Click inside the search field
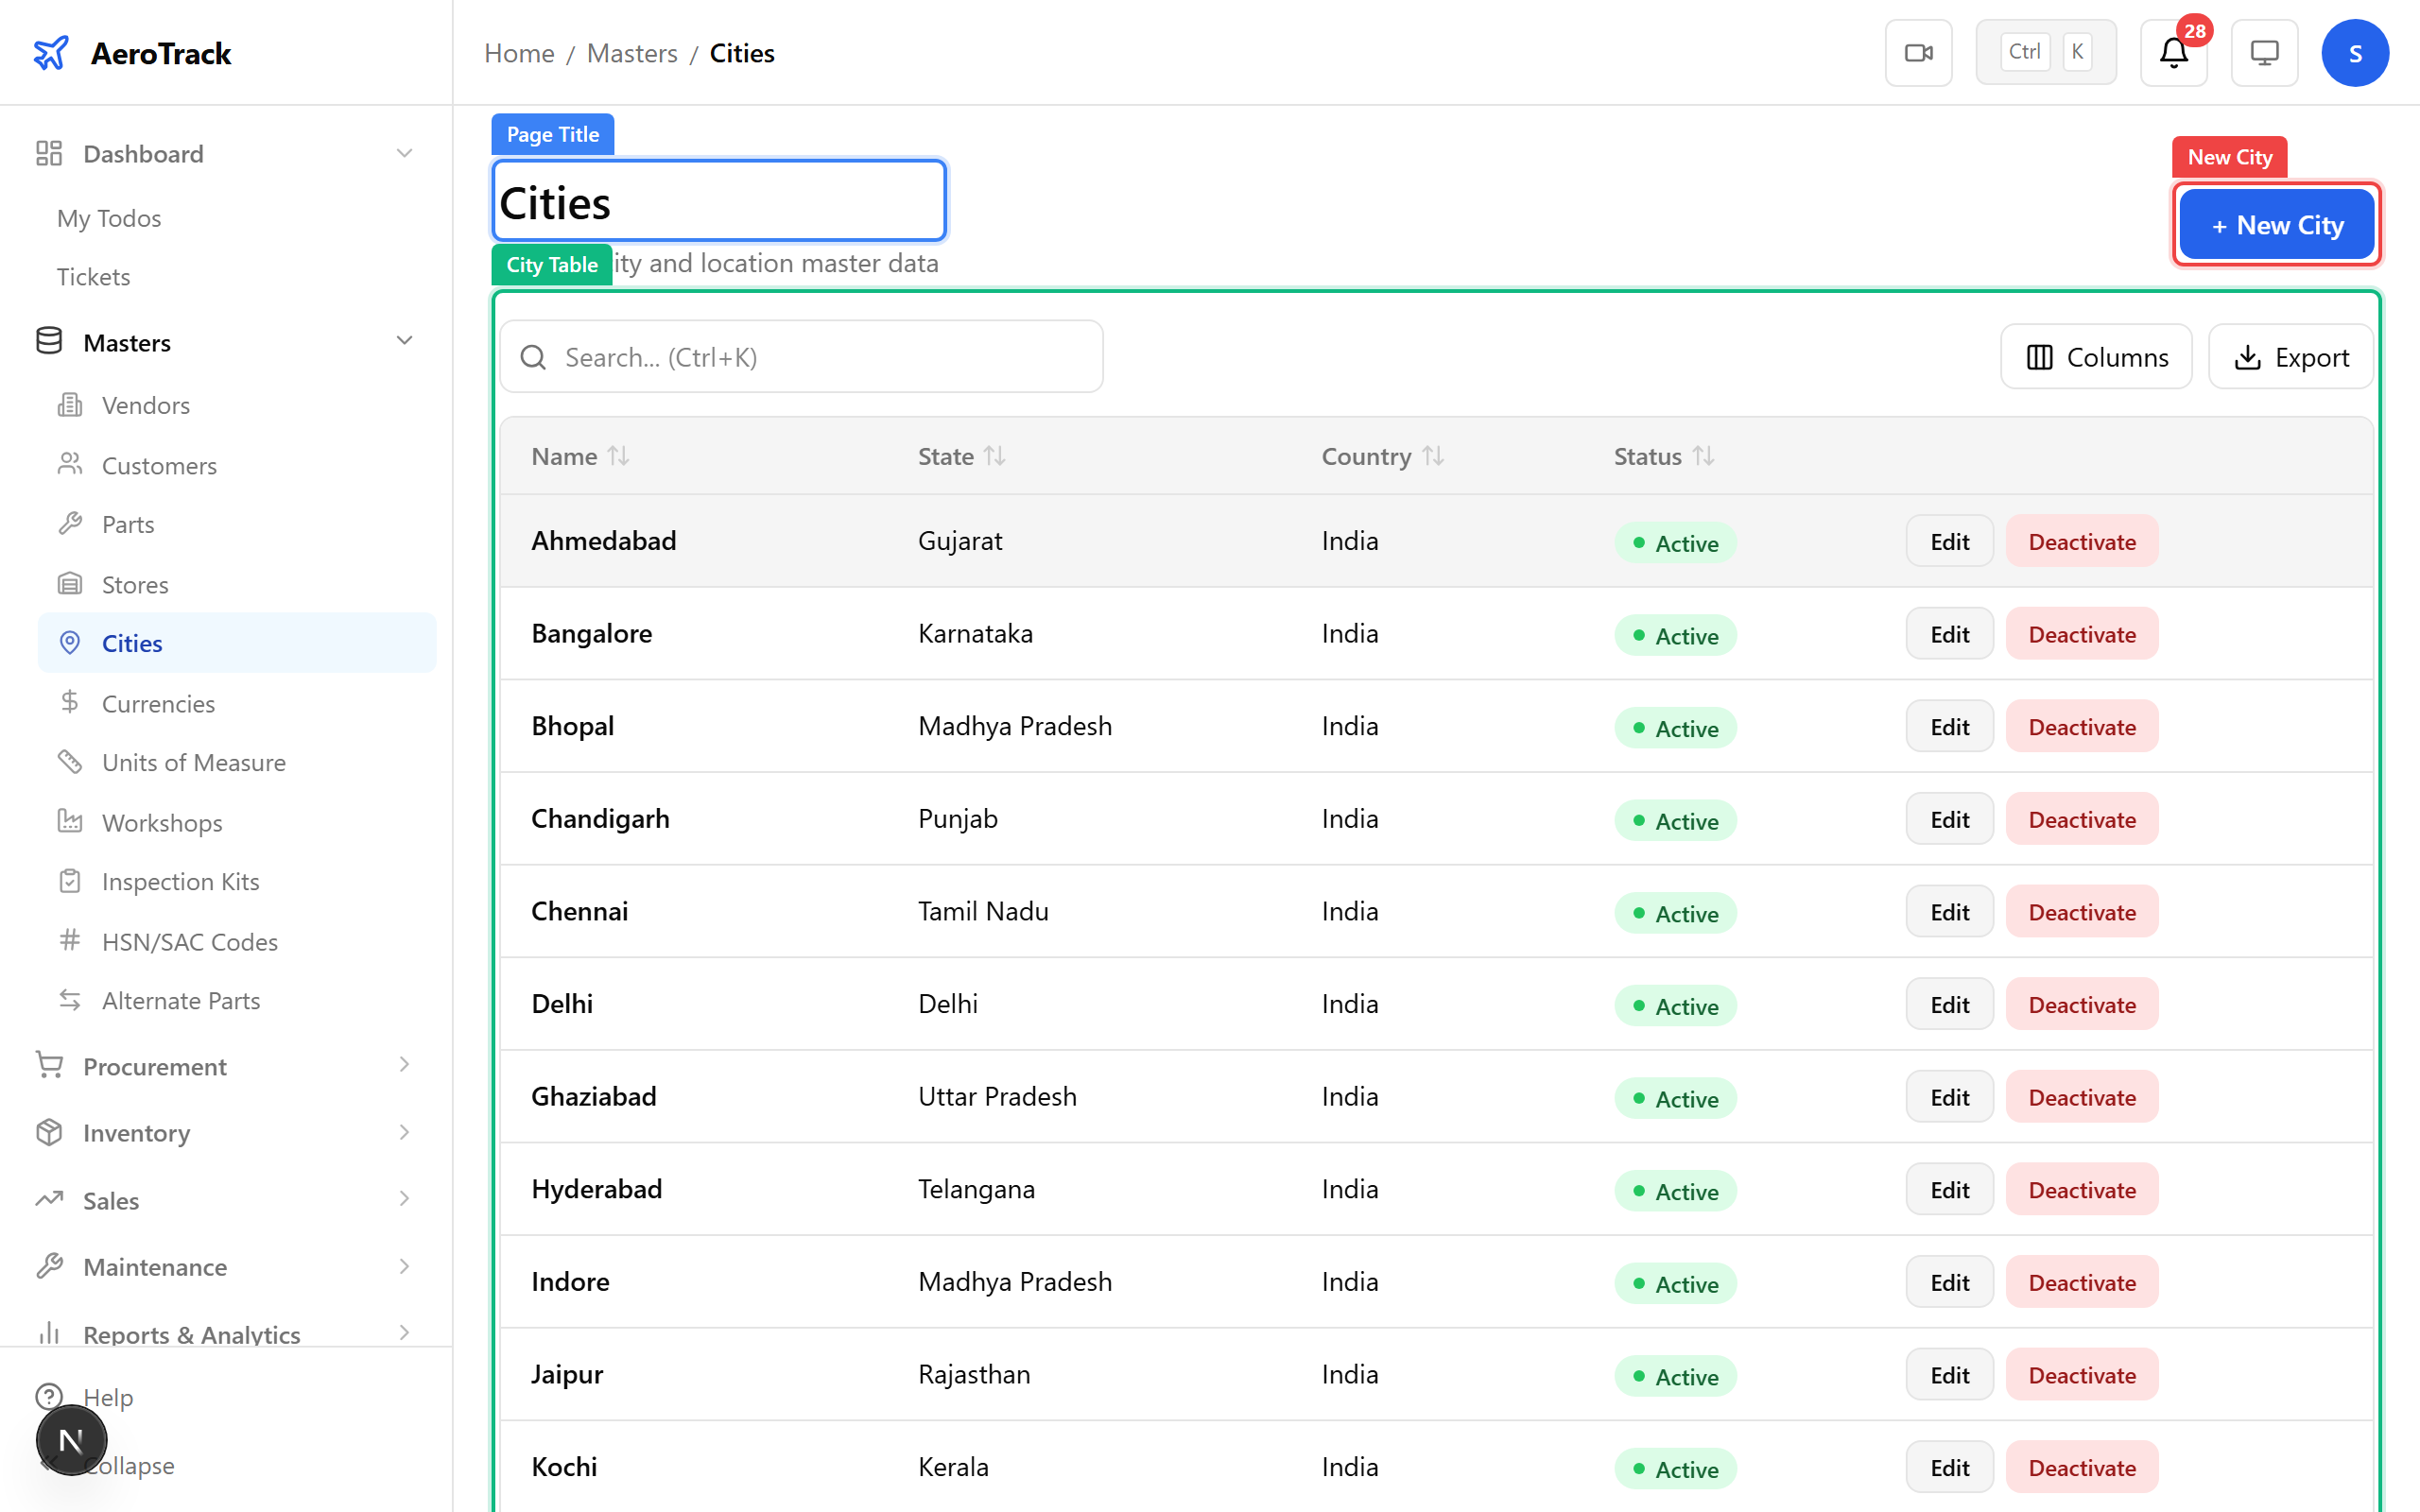 [x=800, y=356]
